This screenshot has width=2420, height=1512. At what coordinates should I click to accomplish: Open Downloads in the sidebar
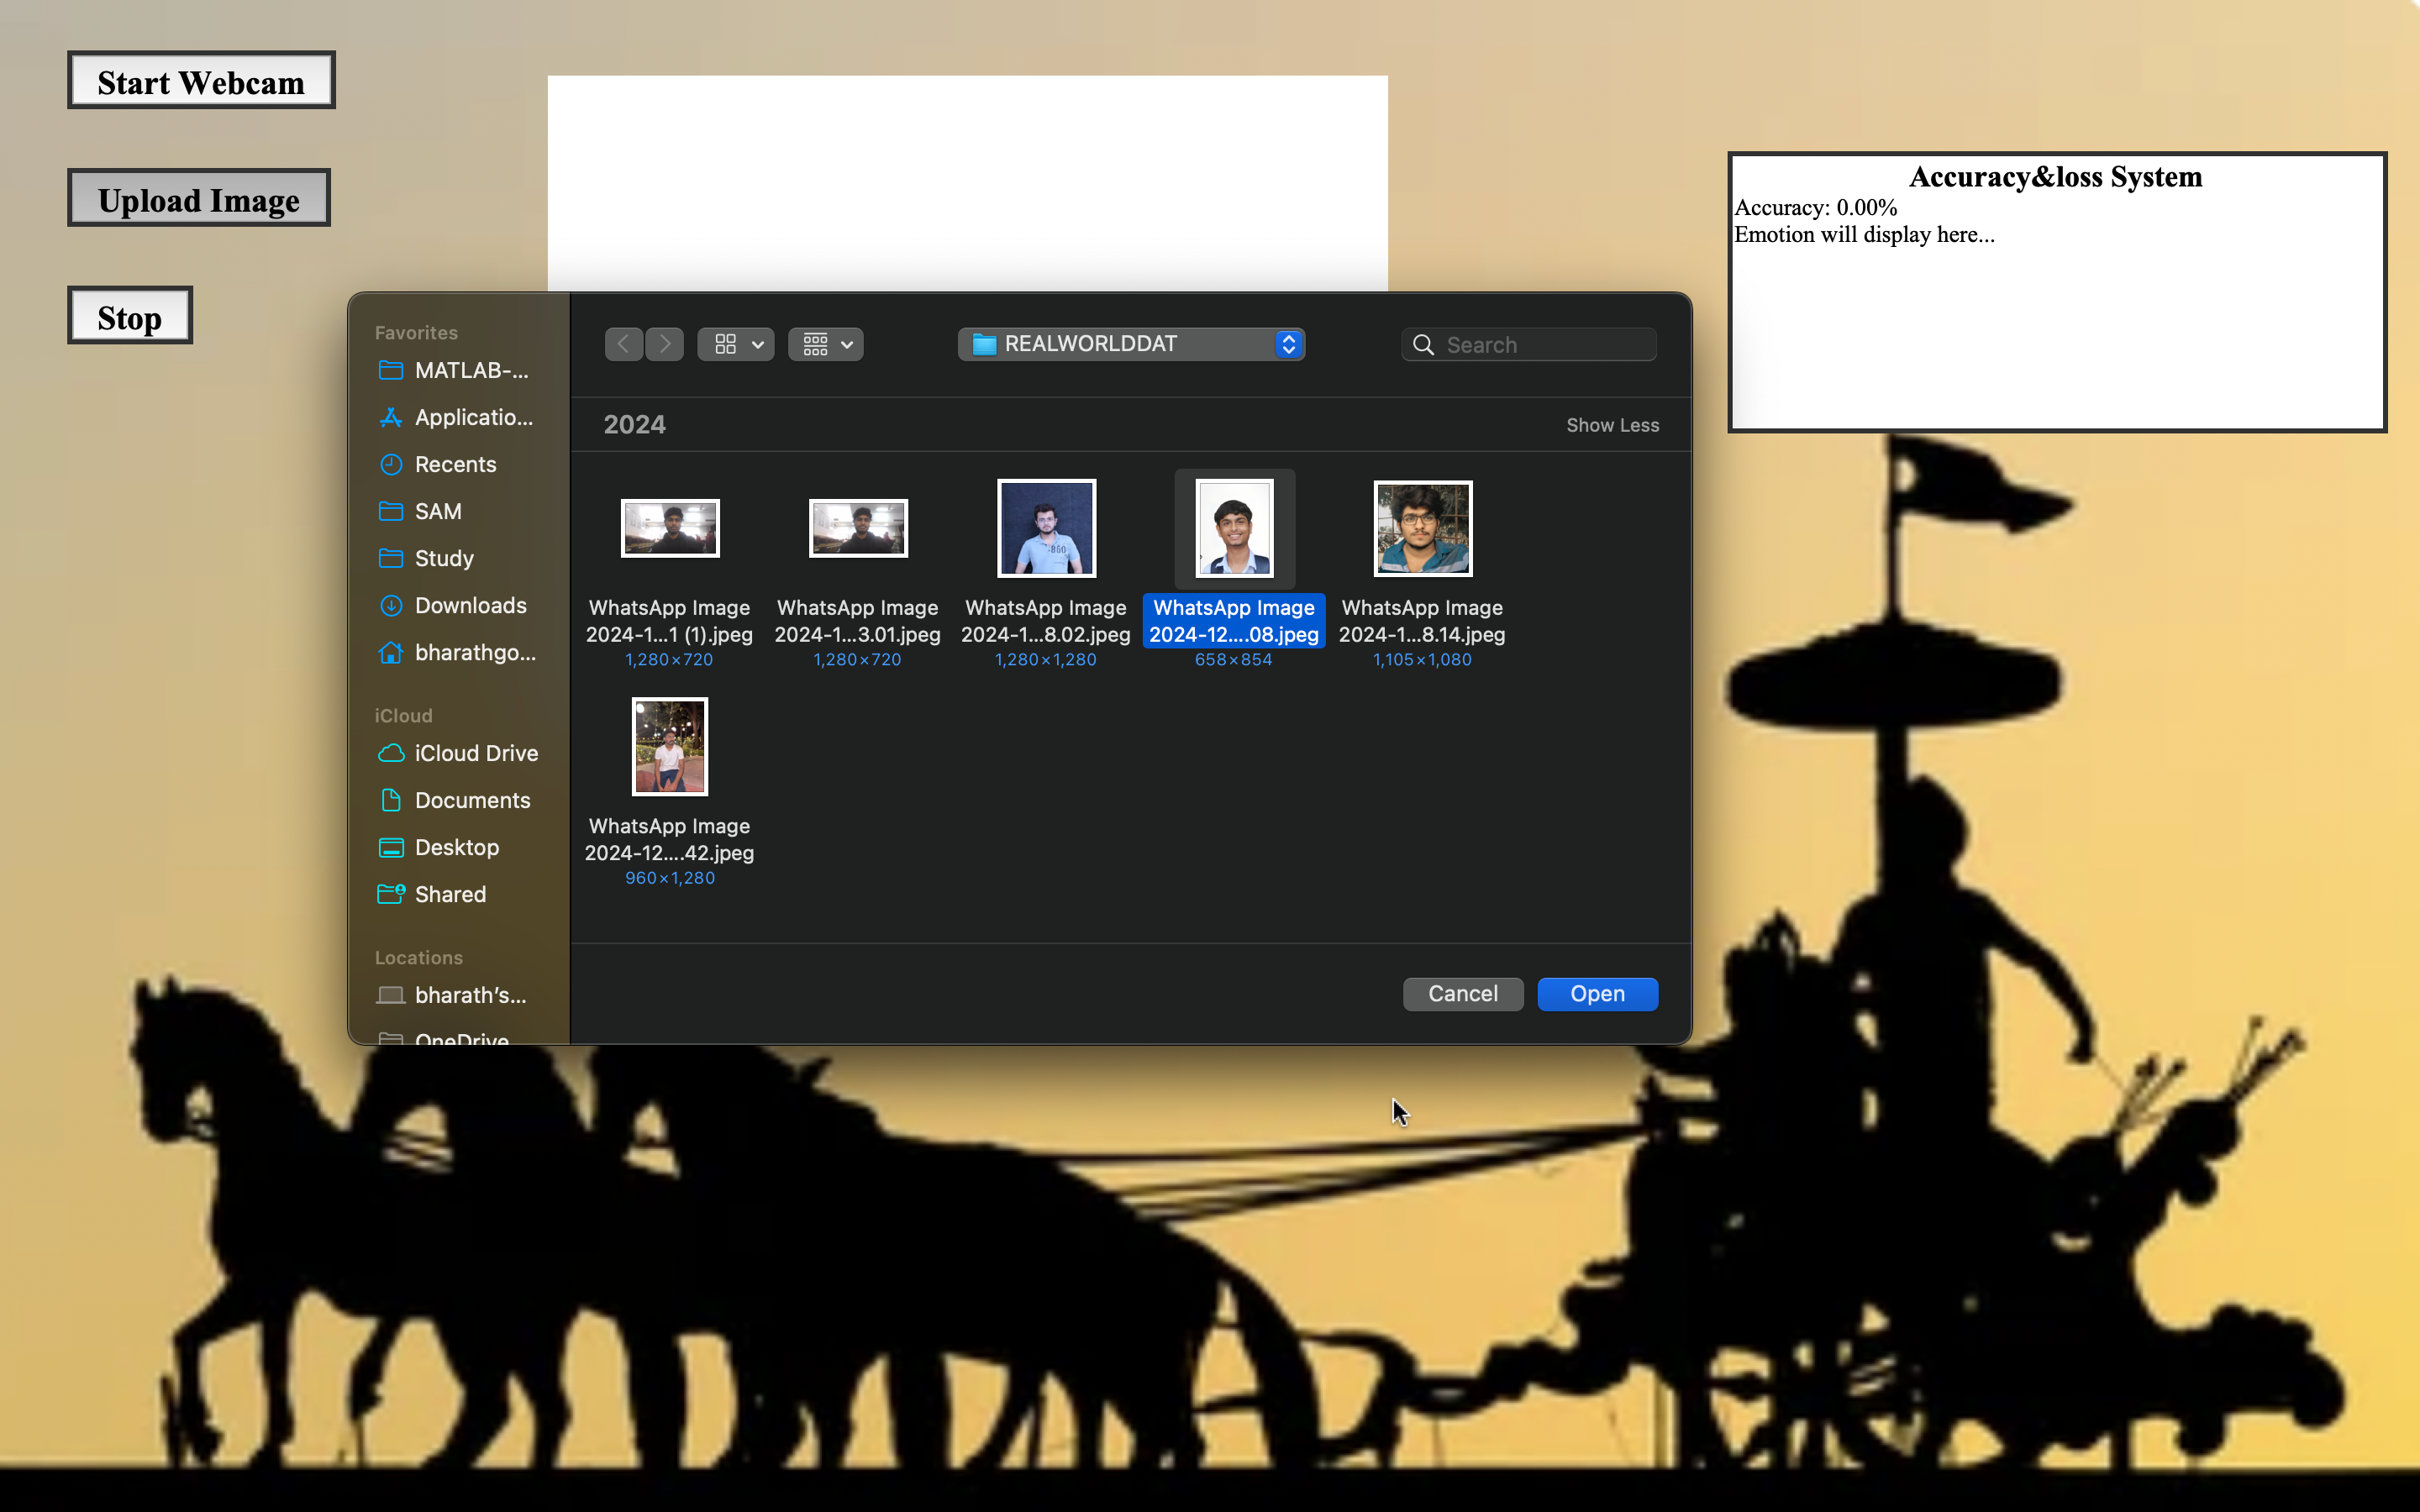458,605
